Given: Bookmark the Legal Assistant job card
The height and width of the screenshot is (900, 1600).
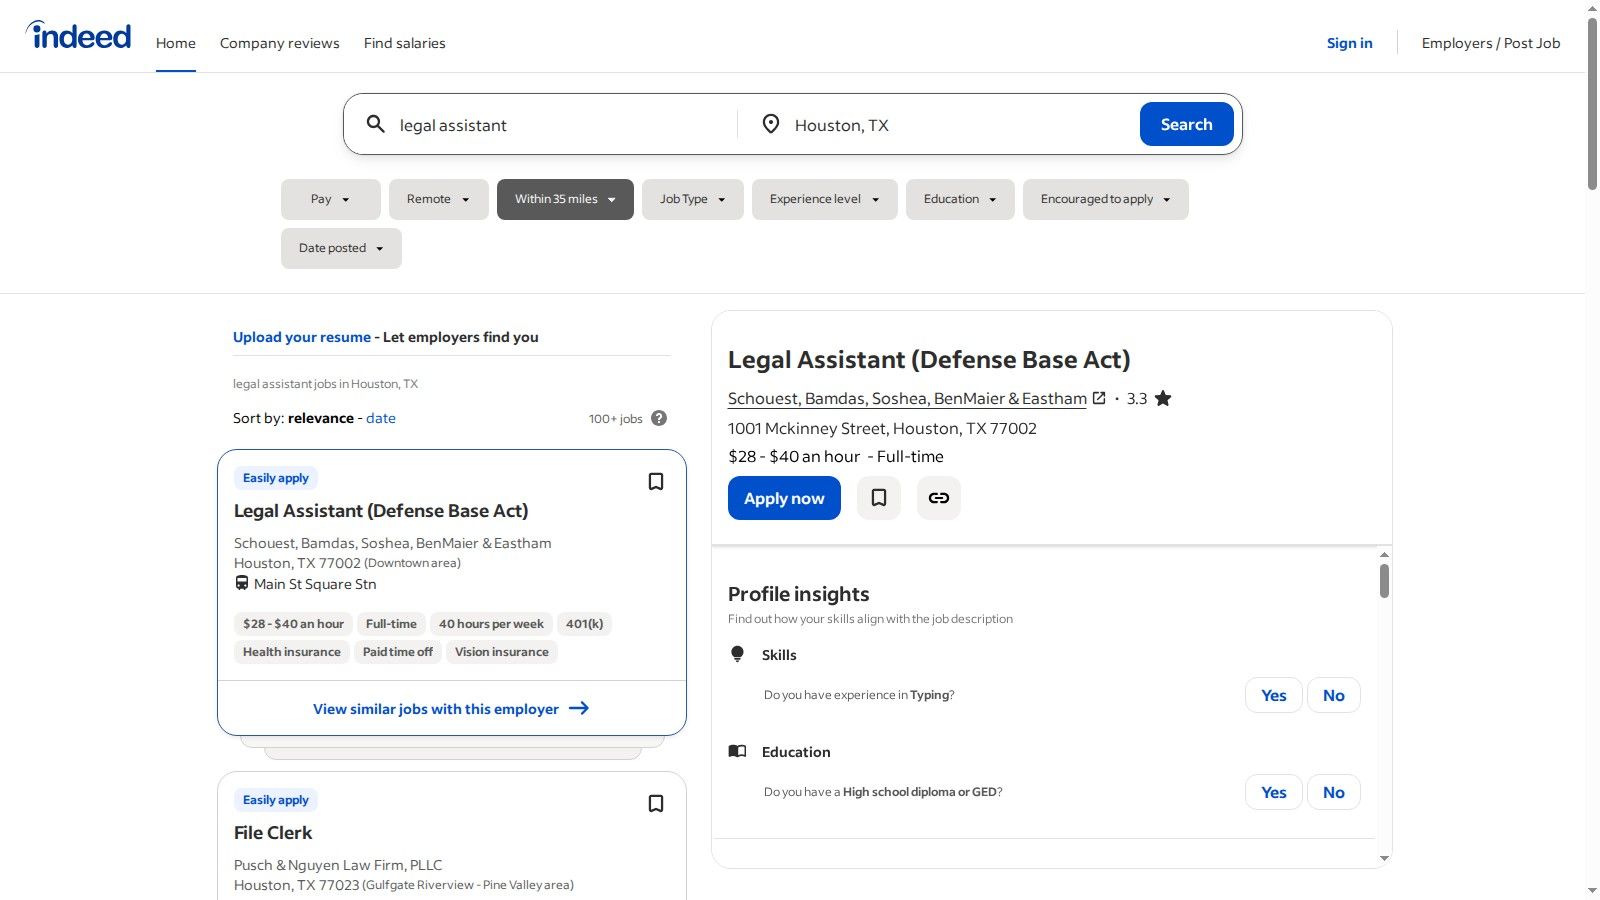Looking at the screenshot, I should (x=656, y=481).
